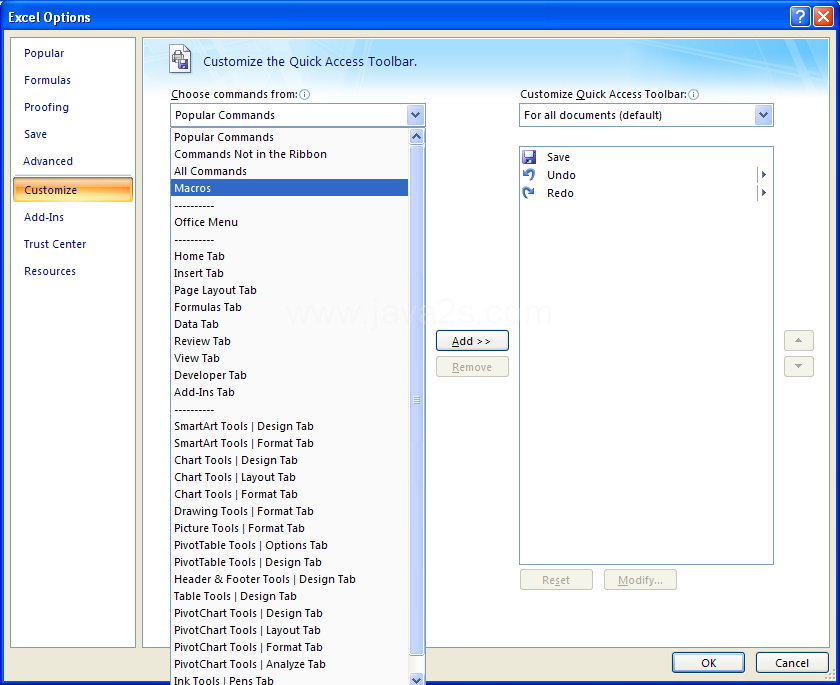Select PivotChart Tools | Analyze Tab
840x685 pixels.
pos(289,664)
